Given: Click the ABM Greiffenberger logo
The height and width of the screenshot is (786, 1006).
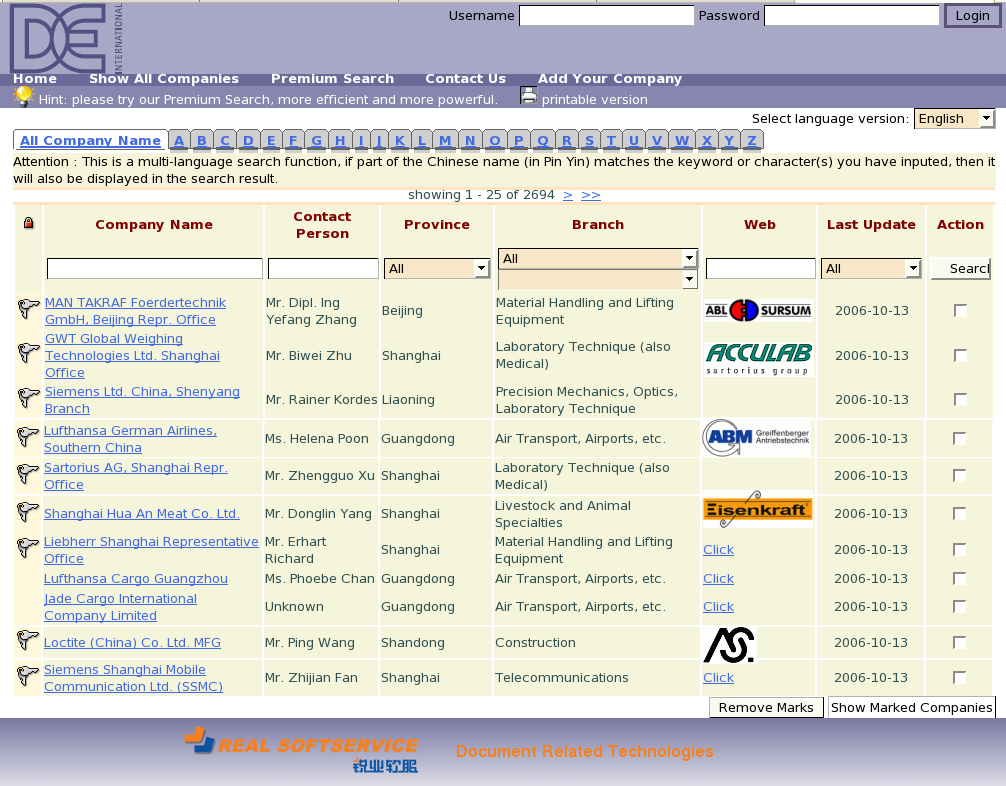Looking at the screenshot, I should 756,438.
